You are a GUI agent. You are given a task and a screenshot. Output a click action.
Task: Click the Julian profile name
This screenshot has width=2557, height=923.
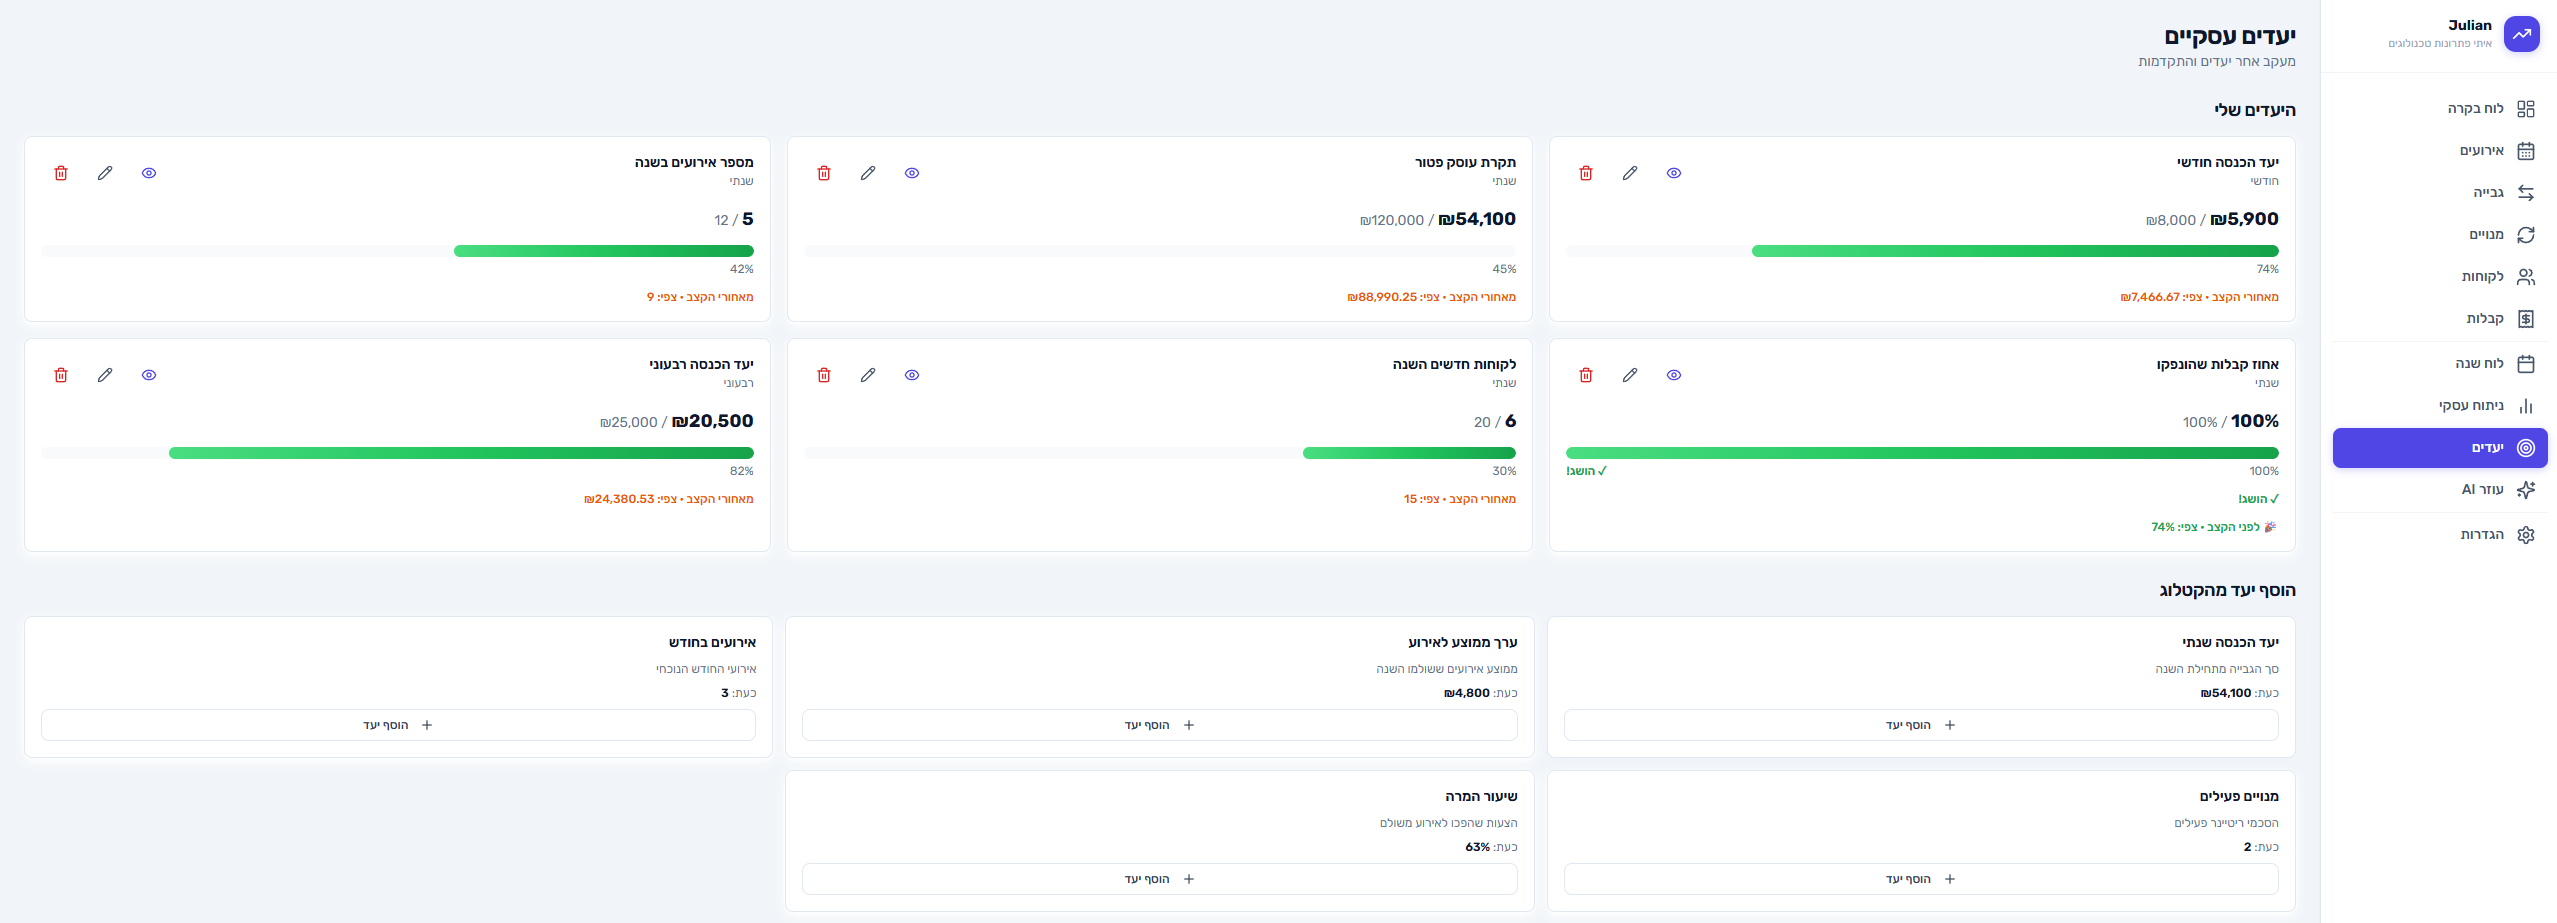(2469, 25)
